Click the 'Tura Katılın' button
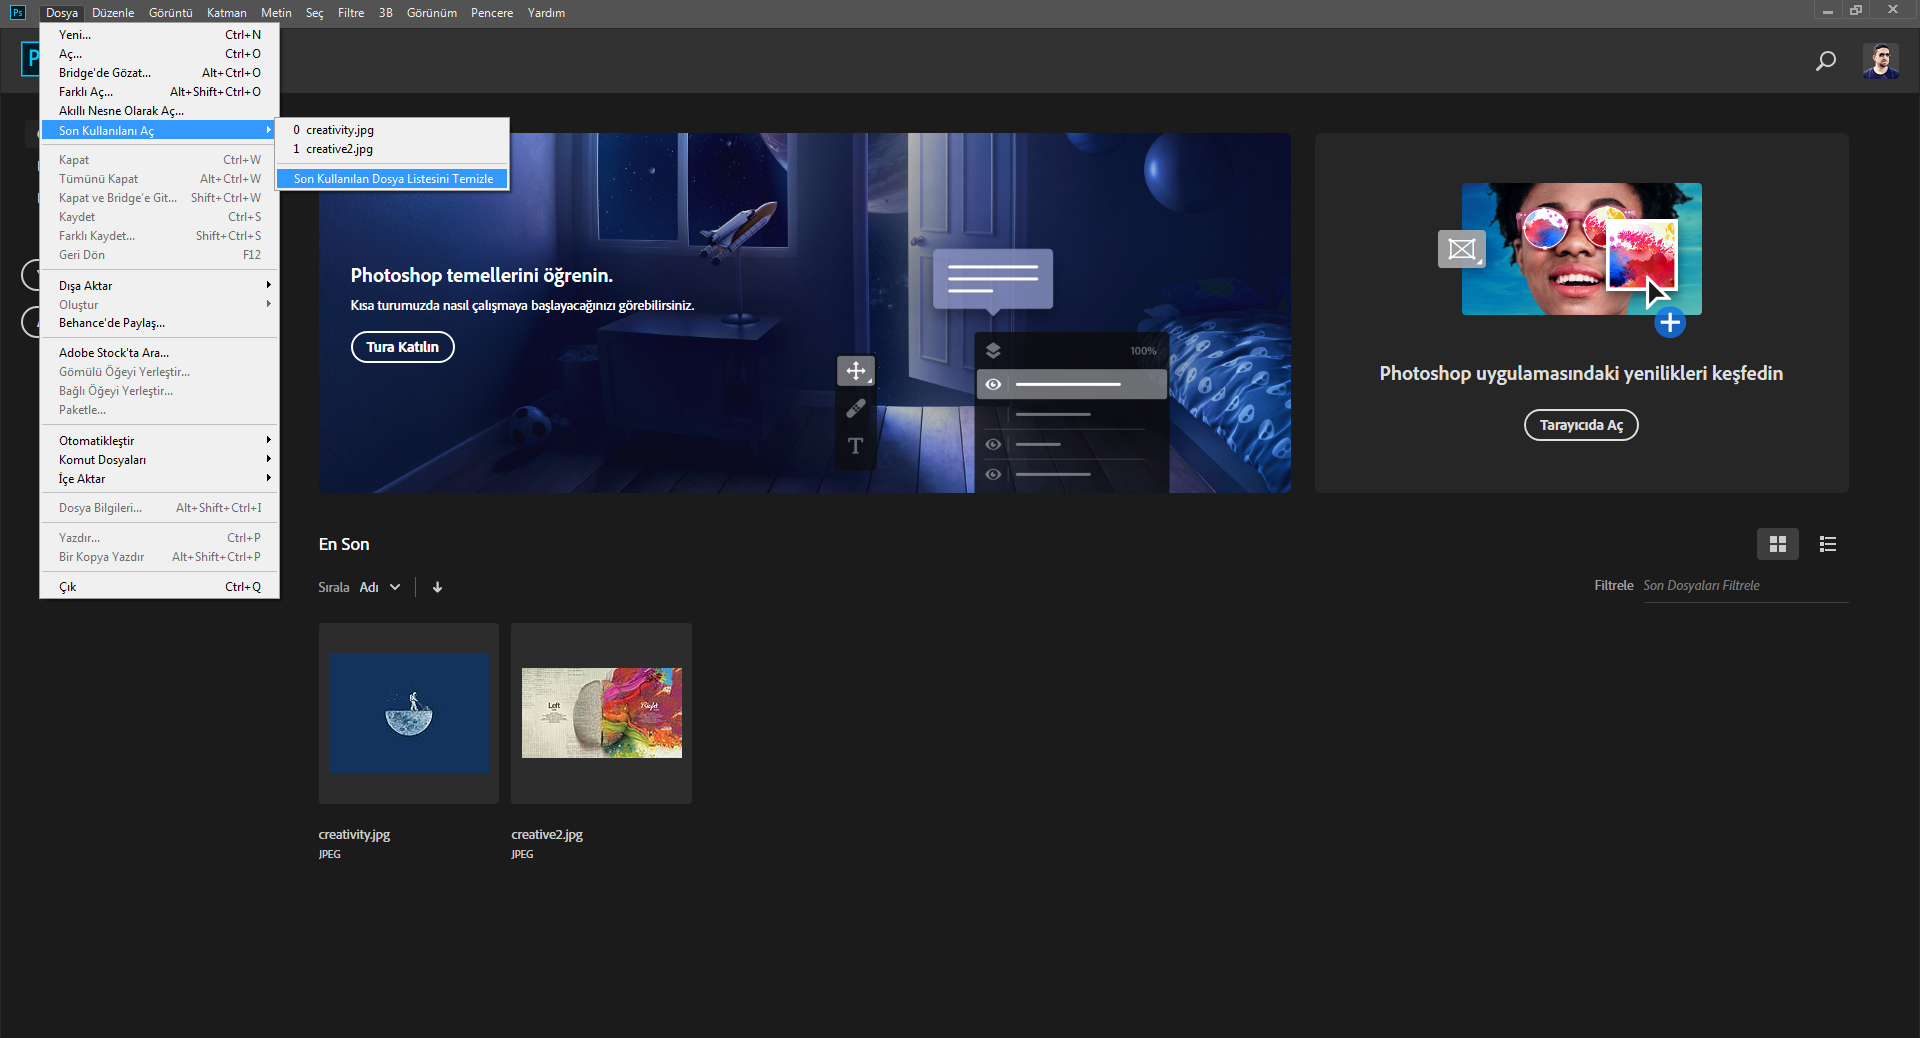 coord(402,347)
